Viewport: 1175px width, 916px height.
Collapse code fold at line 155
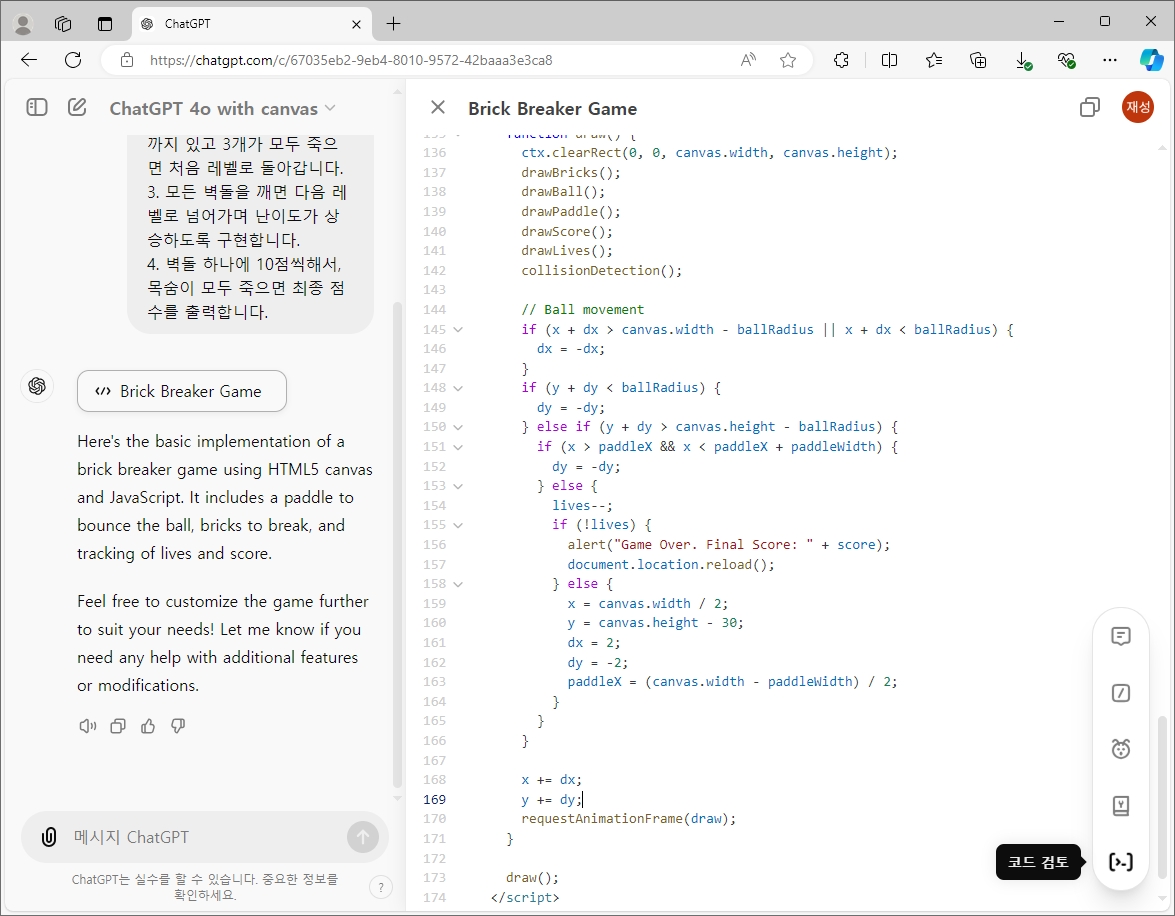coord(458,525)
